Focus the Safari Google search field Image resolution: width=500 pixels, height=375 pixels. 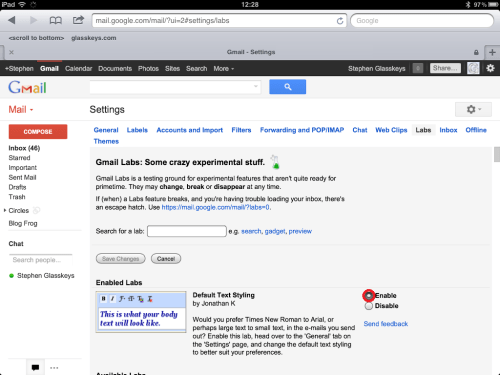[x=422, y=21]
